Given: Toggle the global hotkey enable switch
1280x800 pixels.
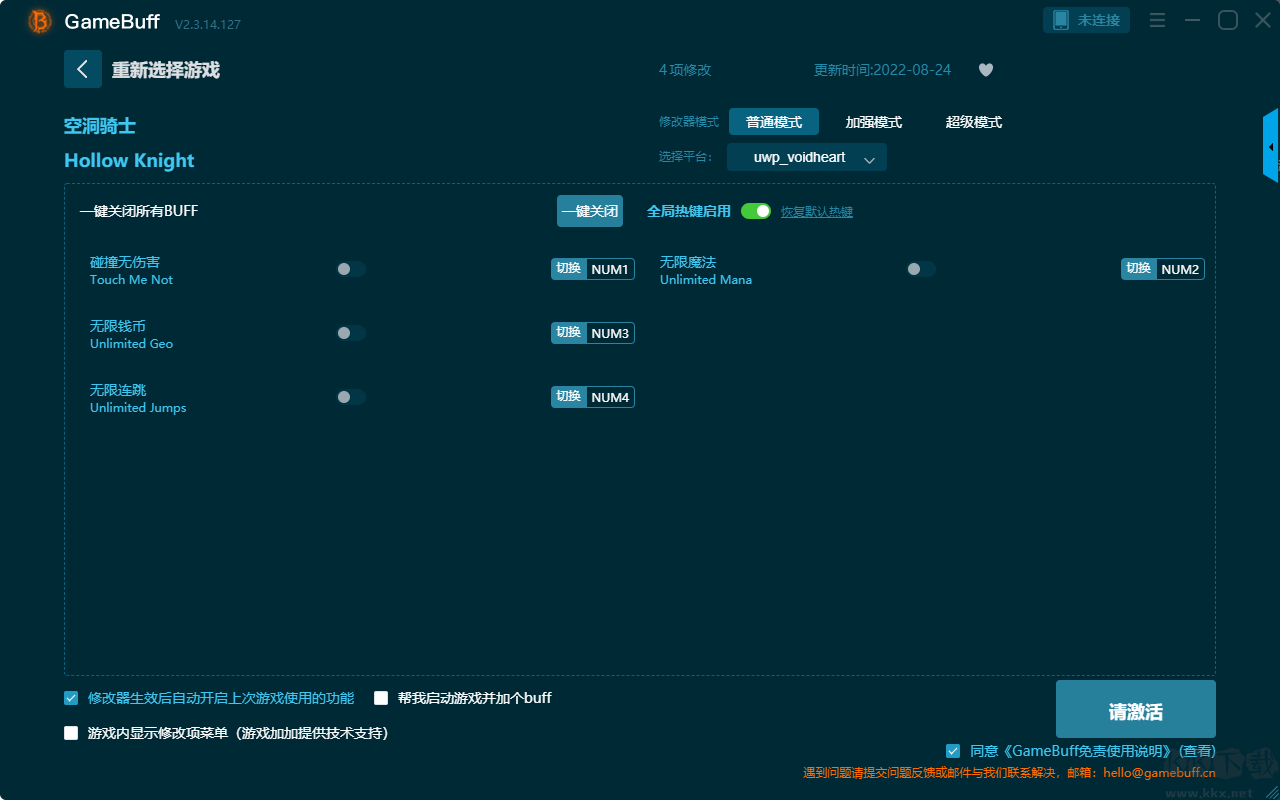Looking at the screenshot, I should point(756,211).
